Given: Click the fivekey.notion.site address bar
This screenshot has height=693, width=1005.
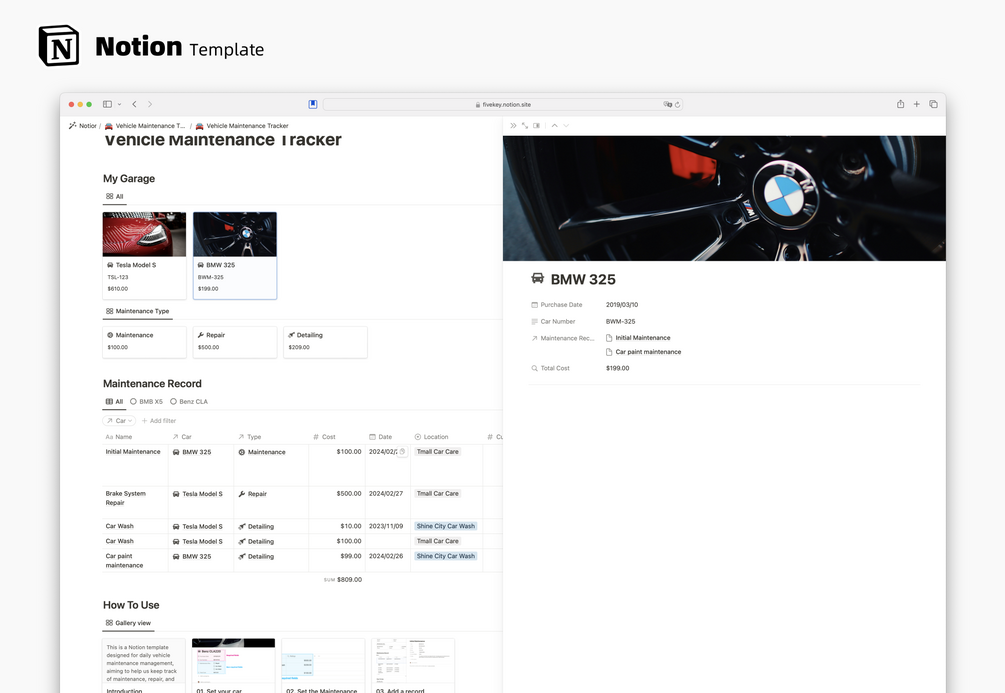Looking at the screenshot, I should point(503,104).
